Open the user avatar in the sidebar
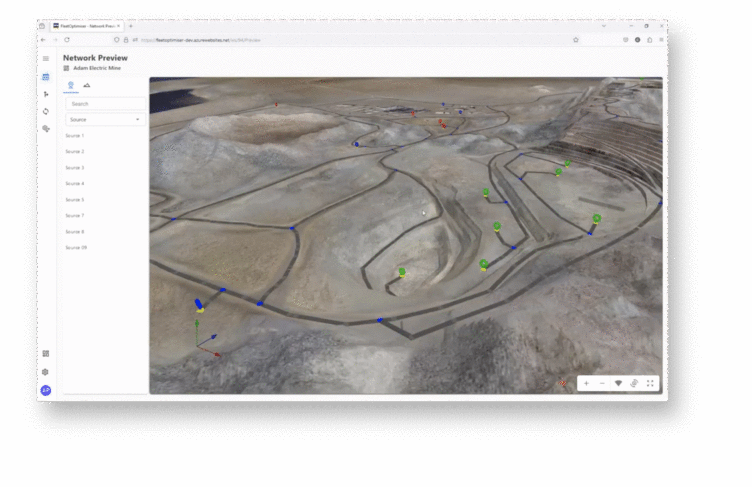752x487 pixels. pyautogui.click(x=46, y=390)
